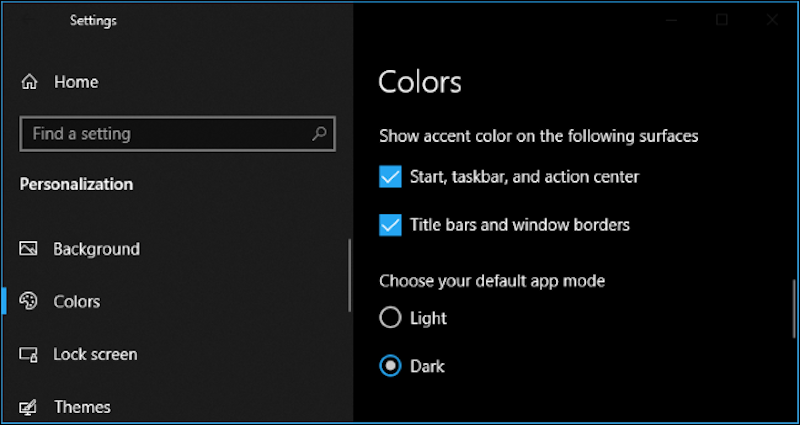Select the Dark app mode radio button
The width and height of the screenshot is (800, 425).
pos(390,366)
